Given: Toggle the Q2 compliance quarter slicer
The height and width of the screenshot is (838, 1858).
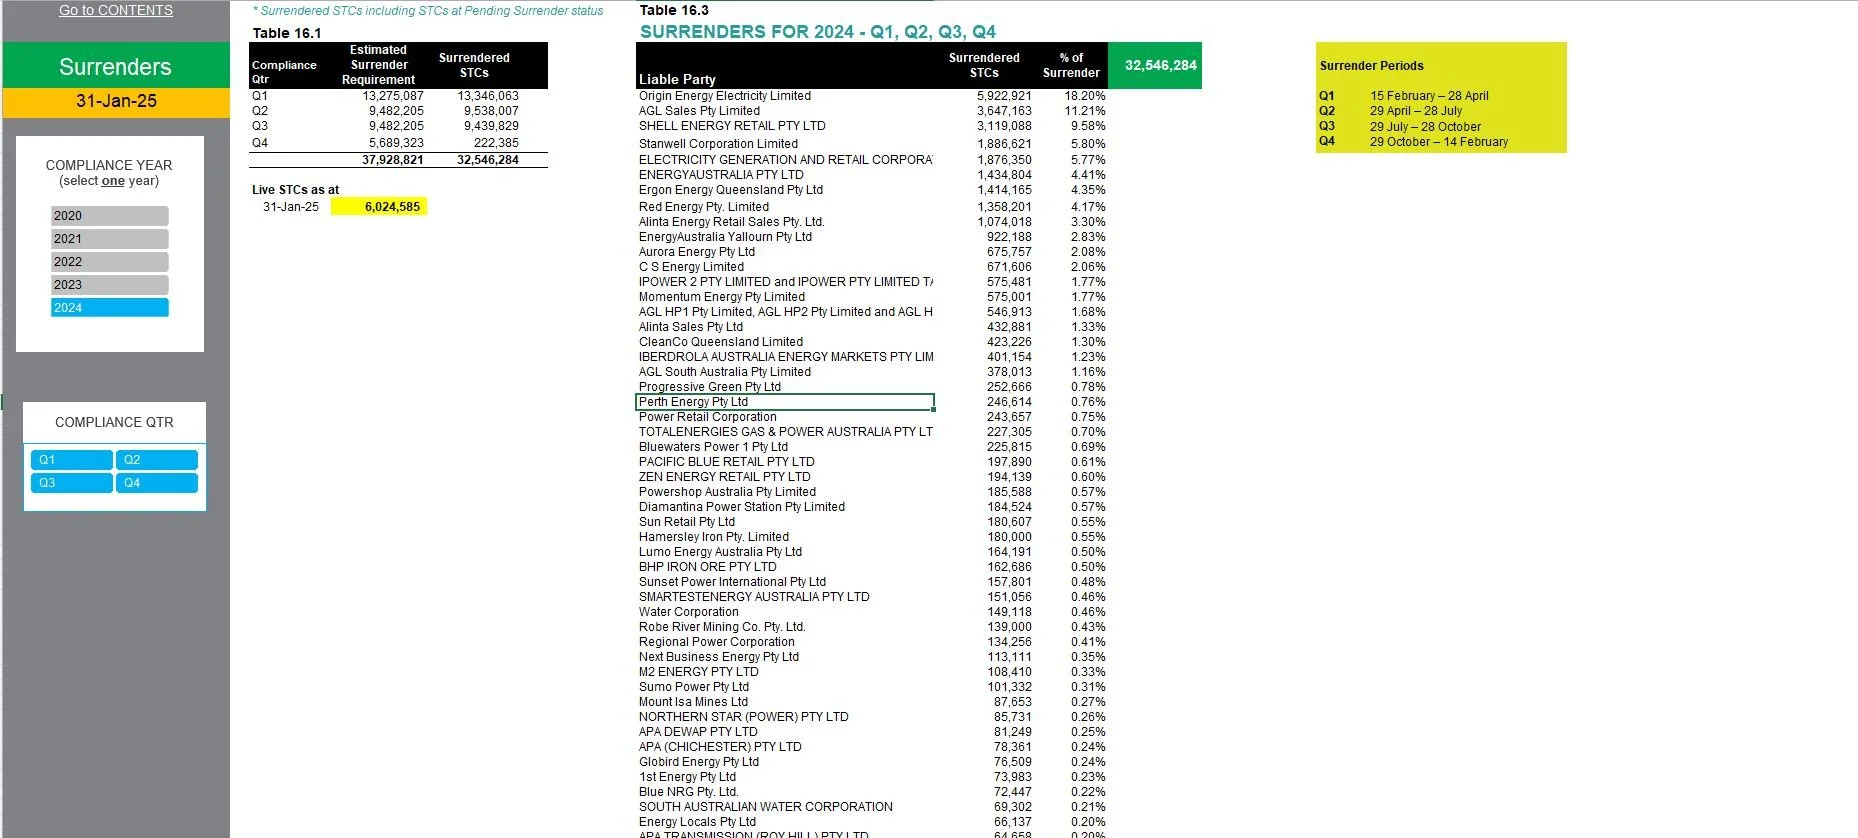Looking at the screenshot, I should click(157, 460).
